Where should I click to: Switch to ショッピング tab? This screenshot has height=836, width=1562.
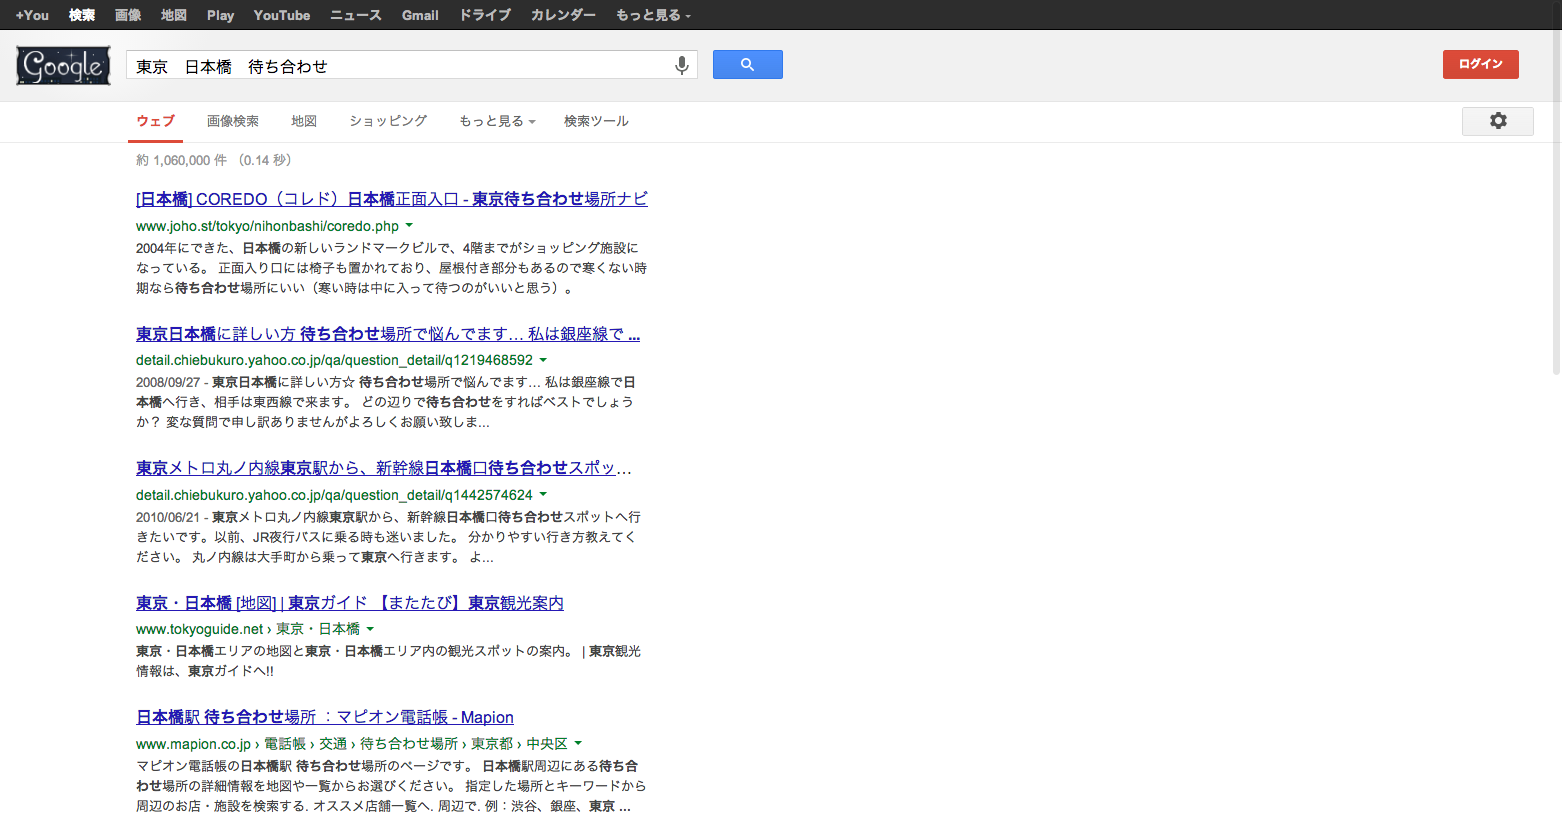(388, 121)
